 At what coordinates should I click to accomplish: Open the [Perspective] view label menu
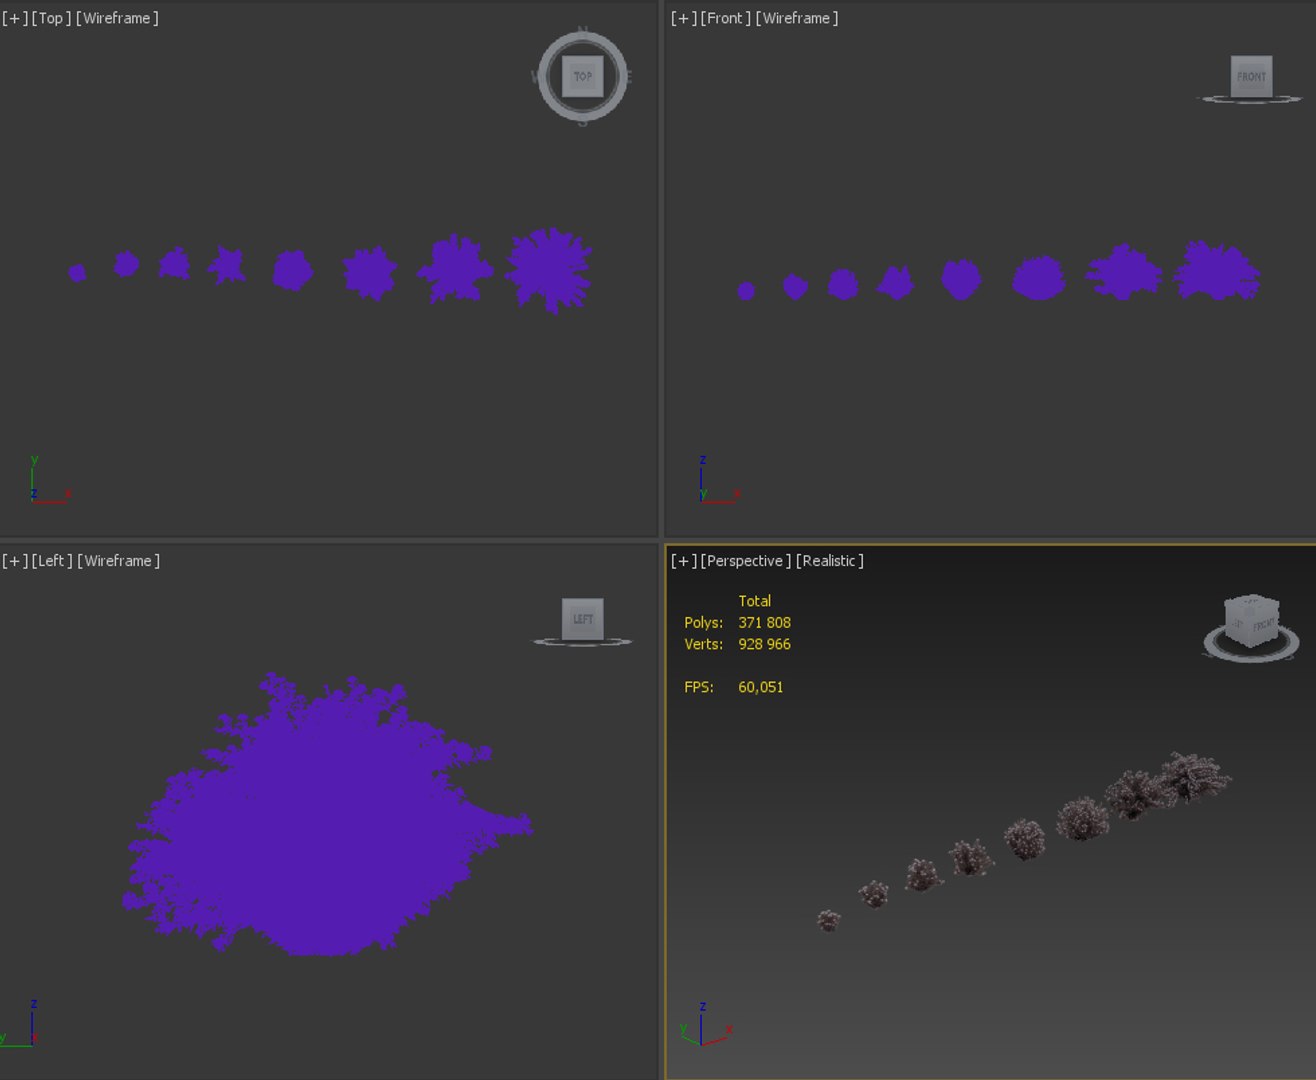[x=746, y=561]
